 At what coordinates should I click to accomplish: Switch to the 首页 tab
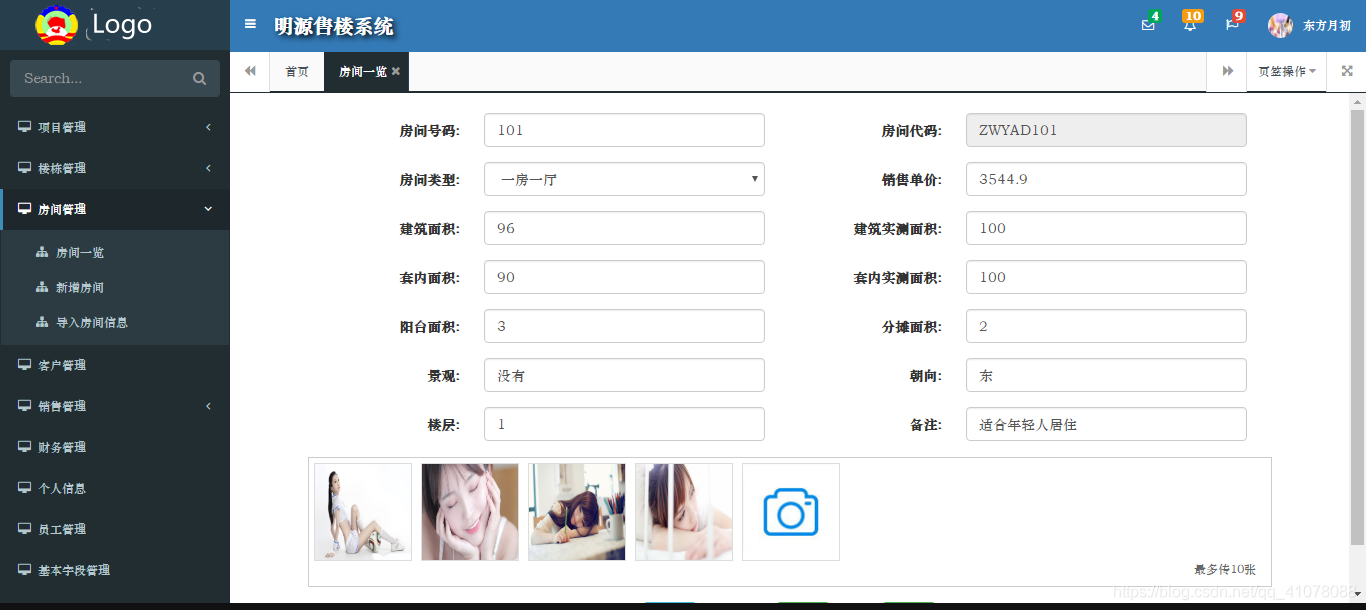click(297, 71)
